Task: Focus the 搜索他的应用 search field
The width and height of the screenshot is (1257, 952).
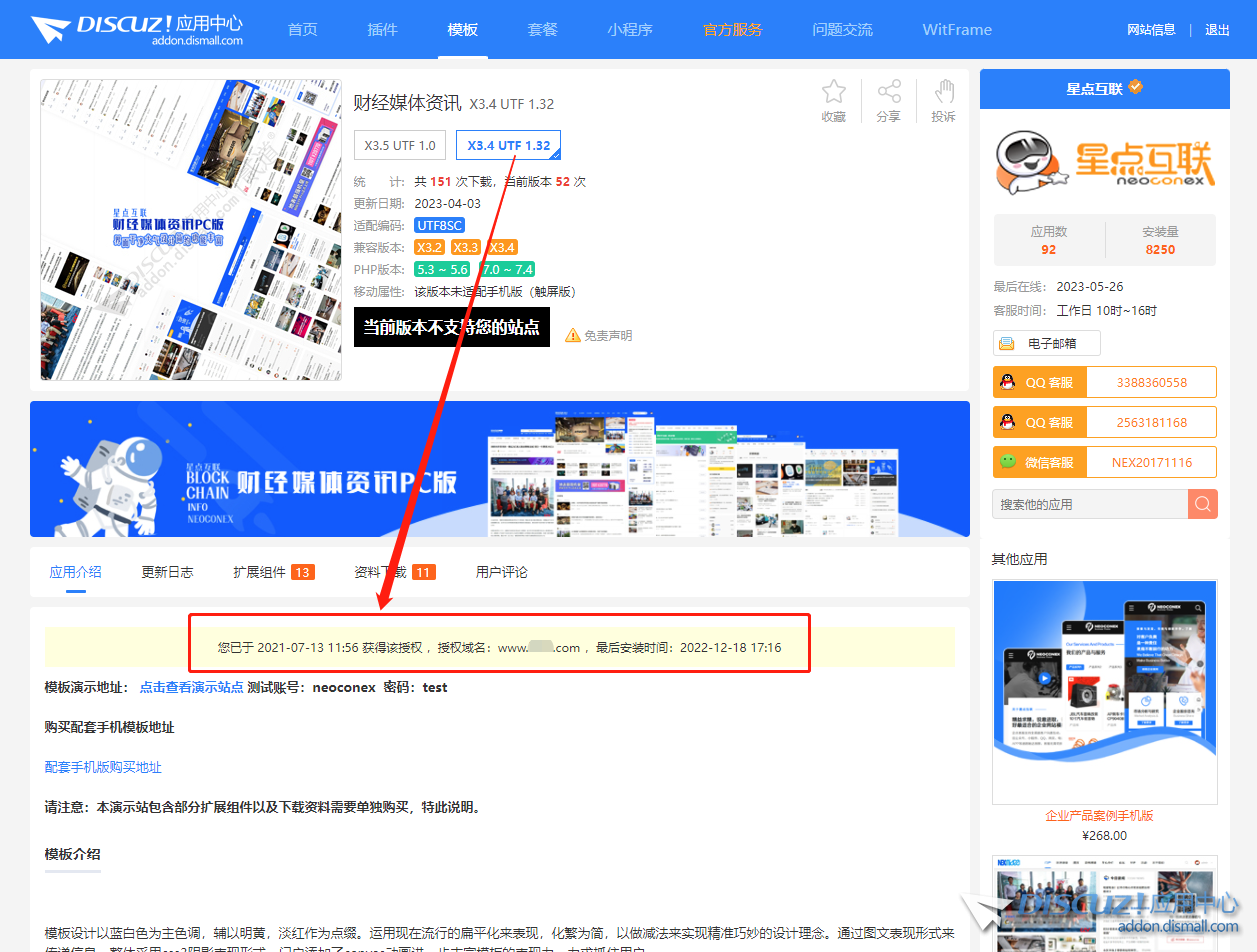Action: click(1090, 504)
